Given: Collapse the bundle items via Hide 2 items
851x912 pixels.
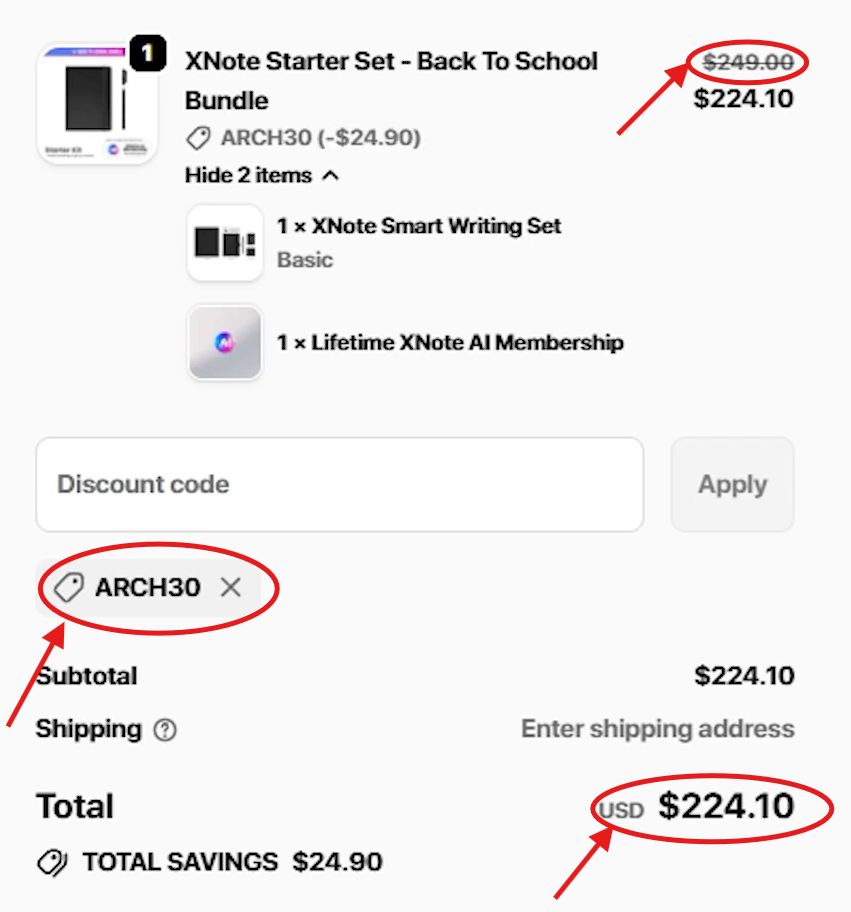Looking at the screenshot, I should (250, 175).
